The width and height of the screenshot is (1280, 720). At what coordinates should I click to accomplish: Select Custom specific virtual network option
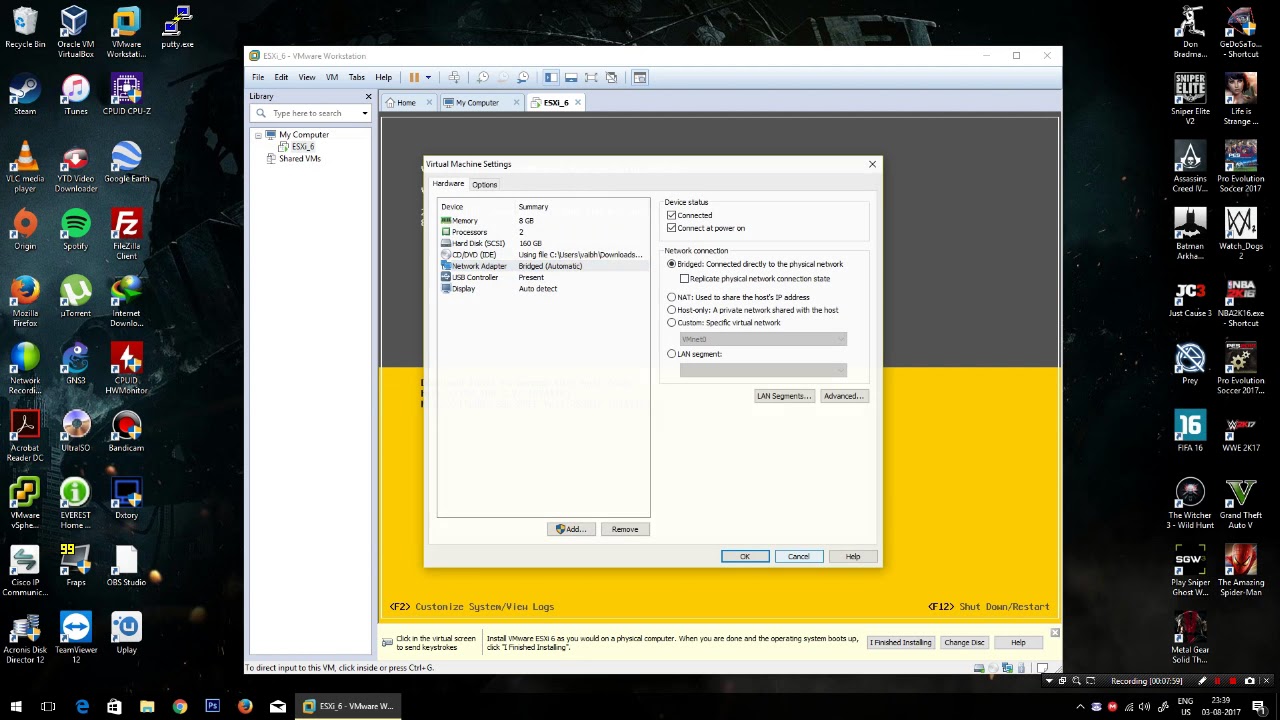coord(671,323)
